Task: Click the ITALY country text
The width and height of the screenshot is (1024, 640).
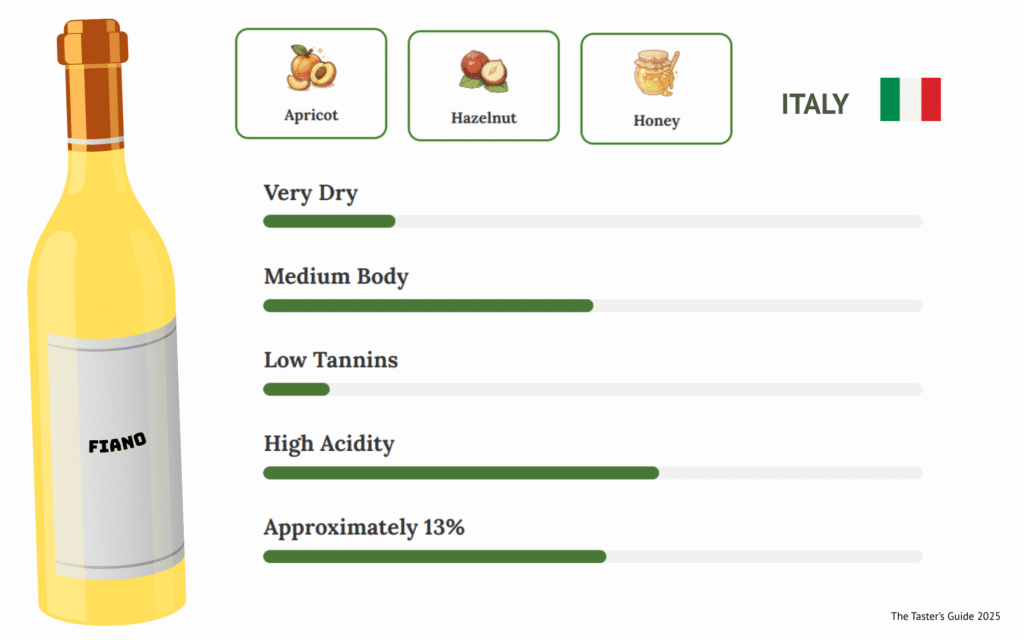Action: 815,104
